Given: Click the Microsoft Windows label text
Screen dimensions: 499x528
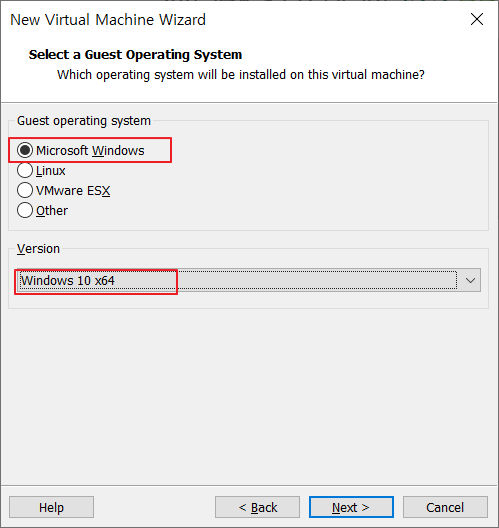Looking at the screenshot, I should click(90, 151).
